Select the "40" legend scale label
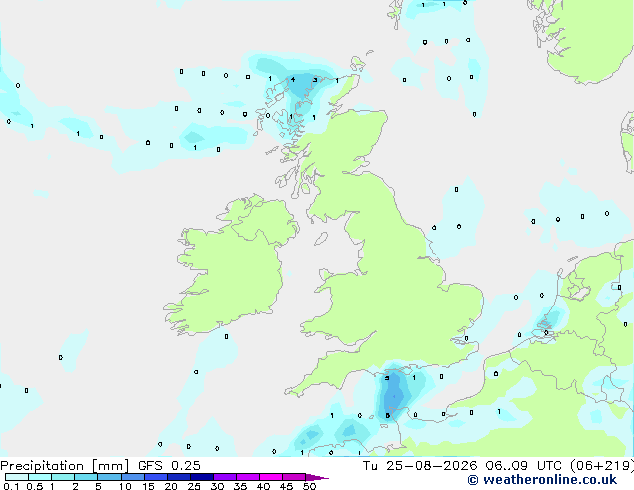 263,486
